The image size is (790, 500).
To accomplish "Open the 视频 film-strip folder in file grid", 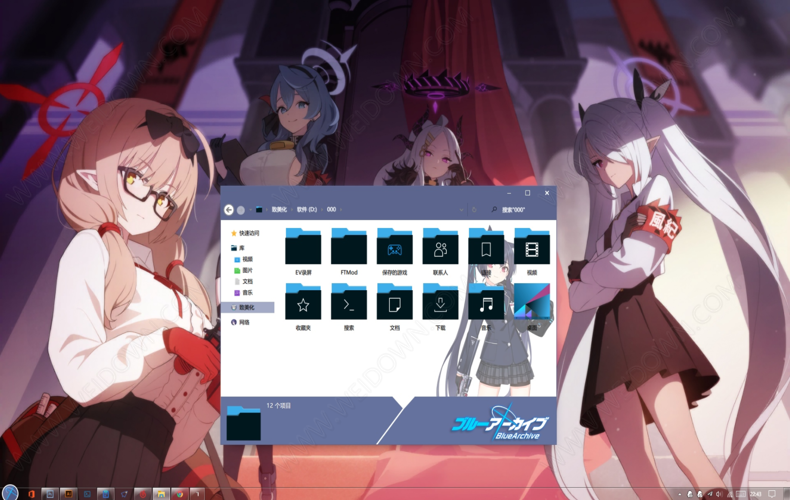I will click(x=532, y=252).
